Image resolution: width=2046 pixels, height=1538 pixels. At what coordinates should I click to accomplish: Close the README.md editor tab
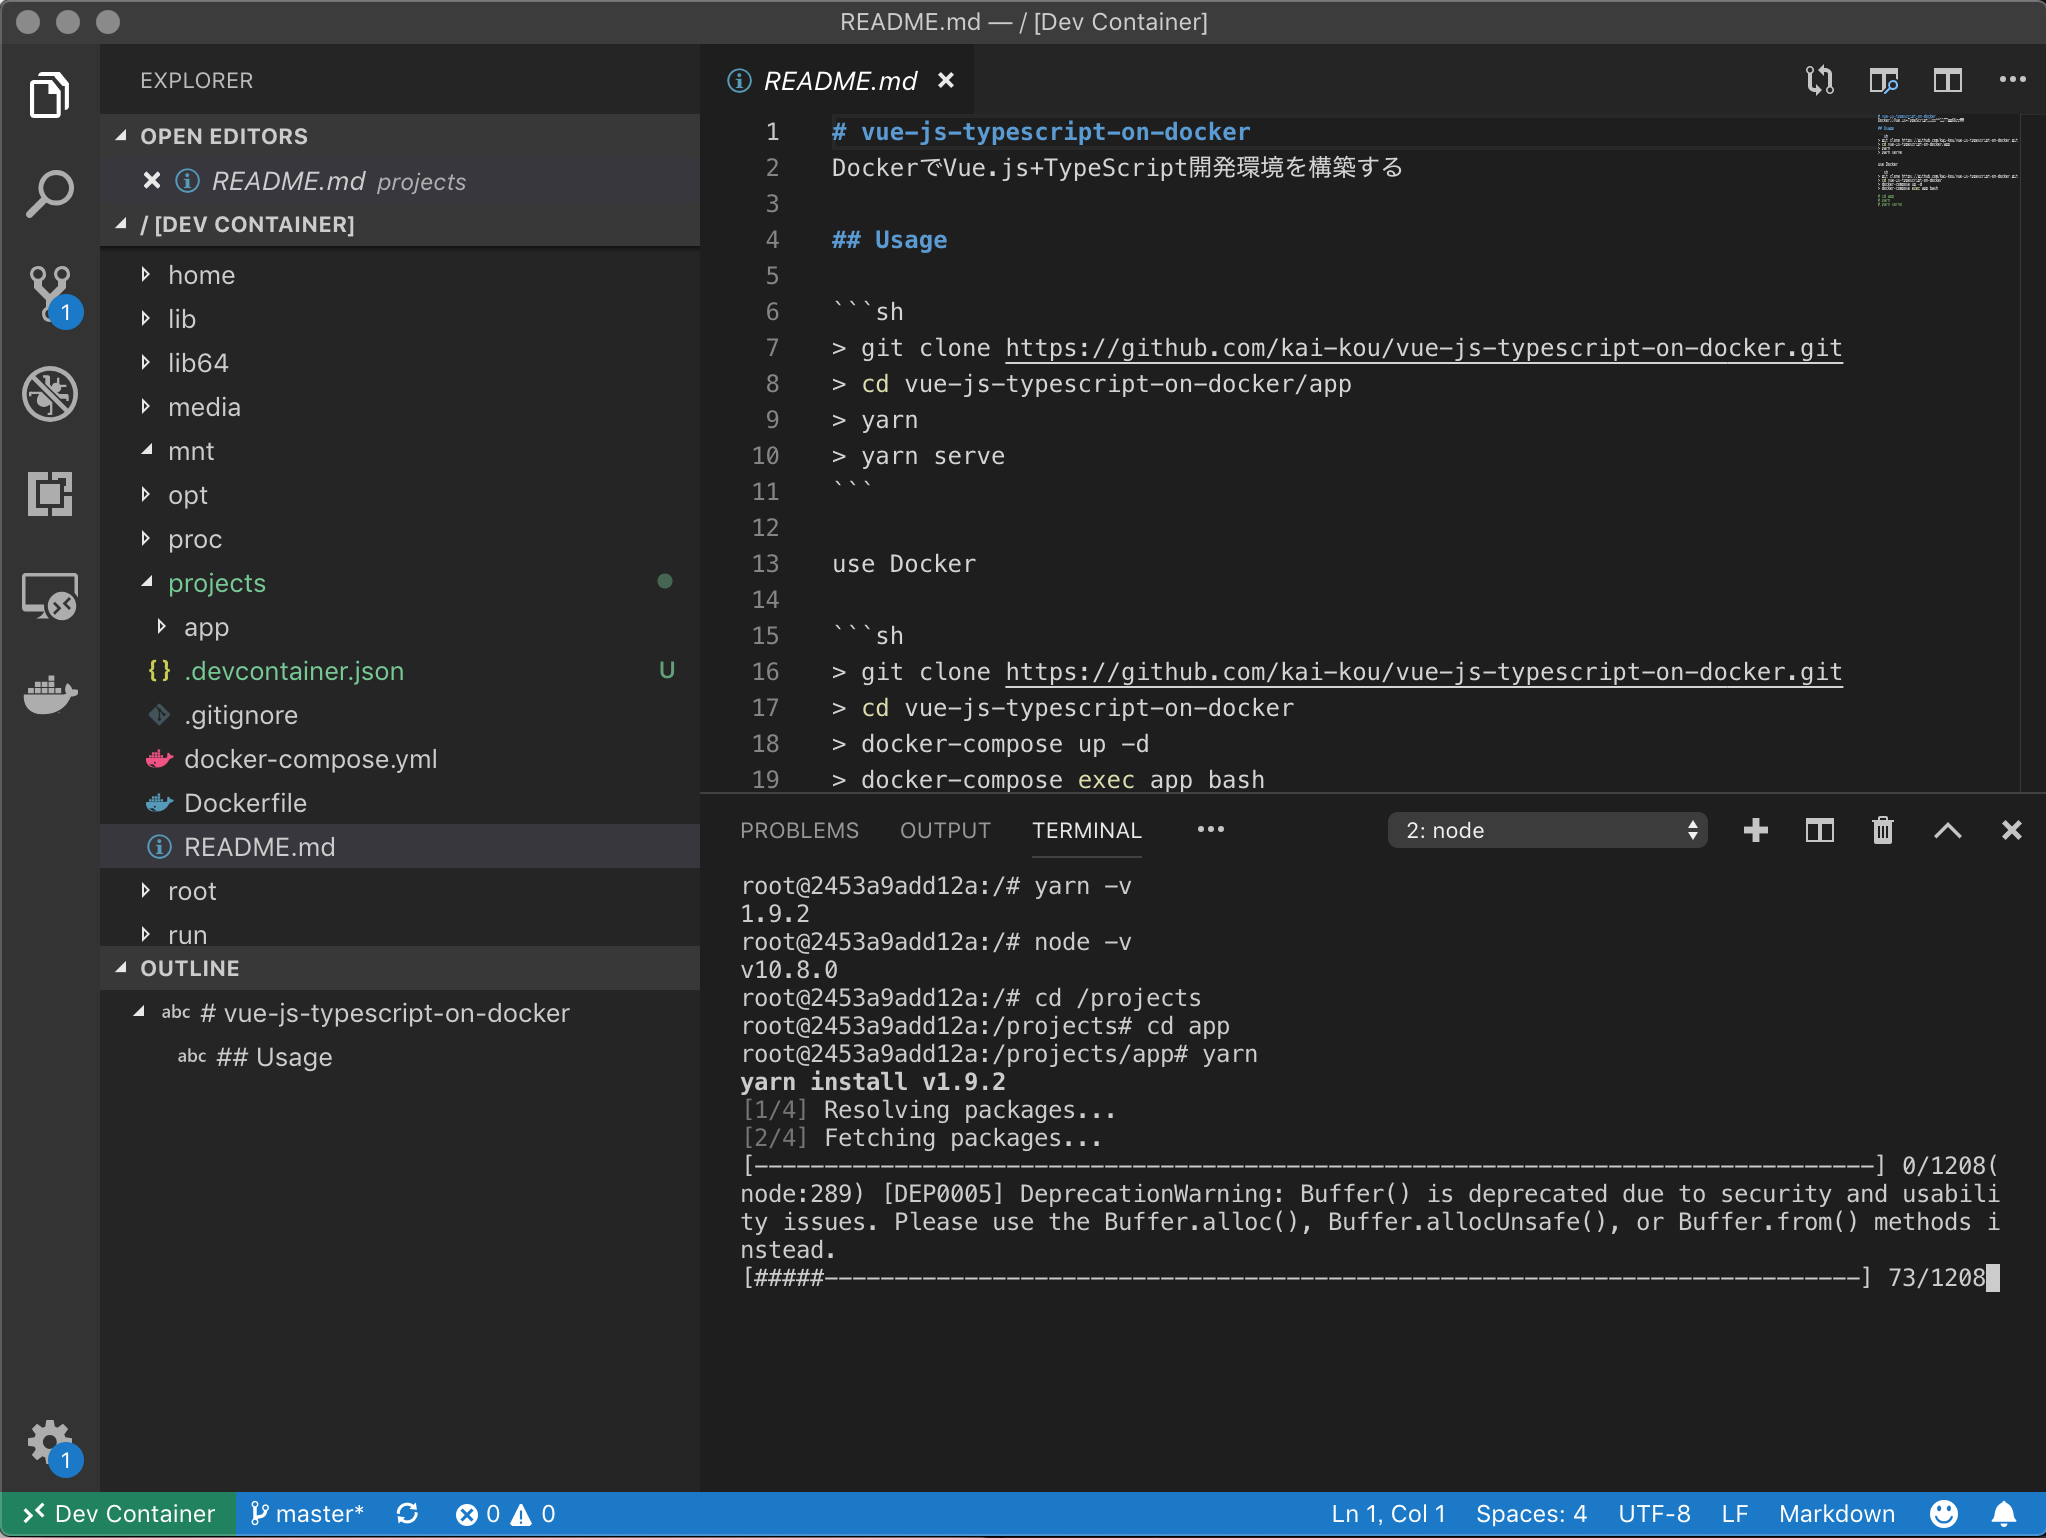coord(946,80)
